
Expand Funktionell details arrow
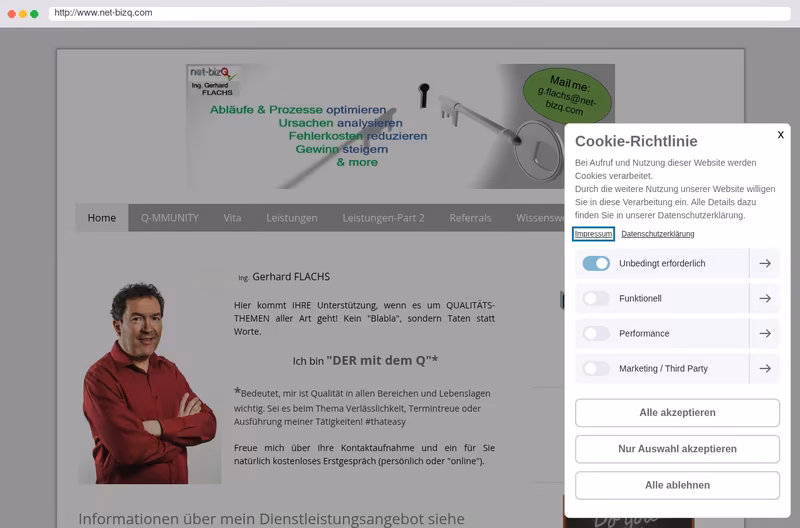765,298
